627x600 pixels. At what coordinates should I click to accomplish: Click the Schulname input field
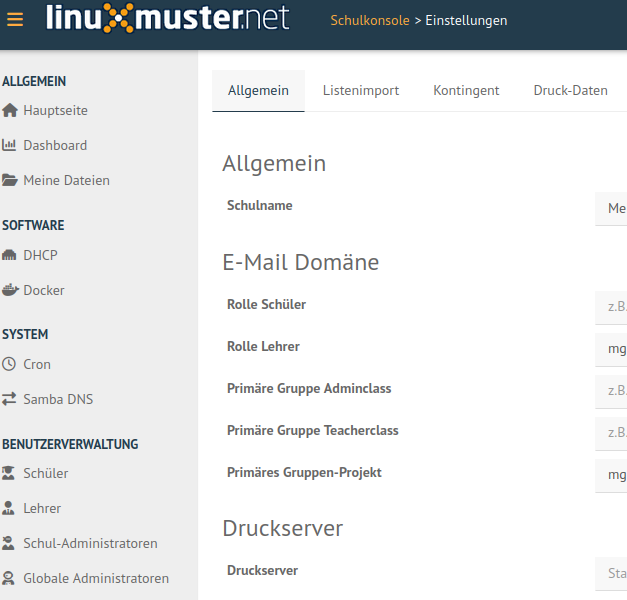click(611, 208)
